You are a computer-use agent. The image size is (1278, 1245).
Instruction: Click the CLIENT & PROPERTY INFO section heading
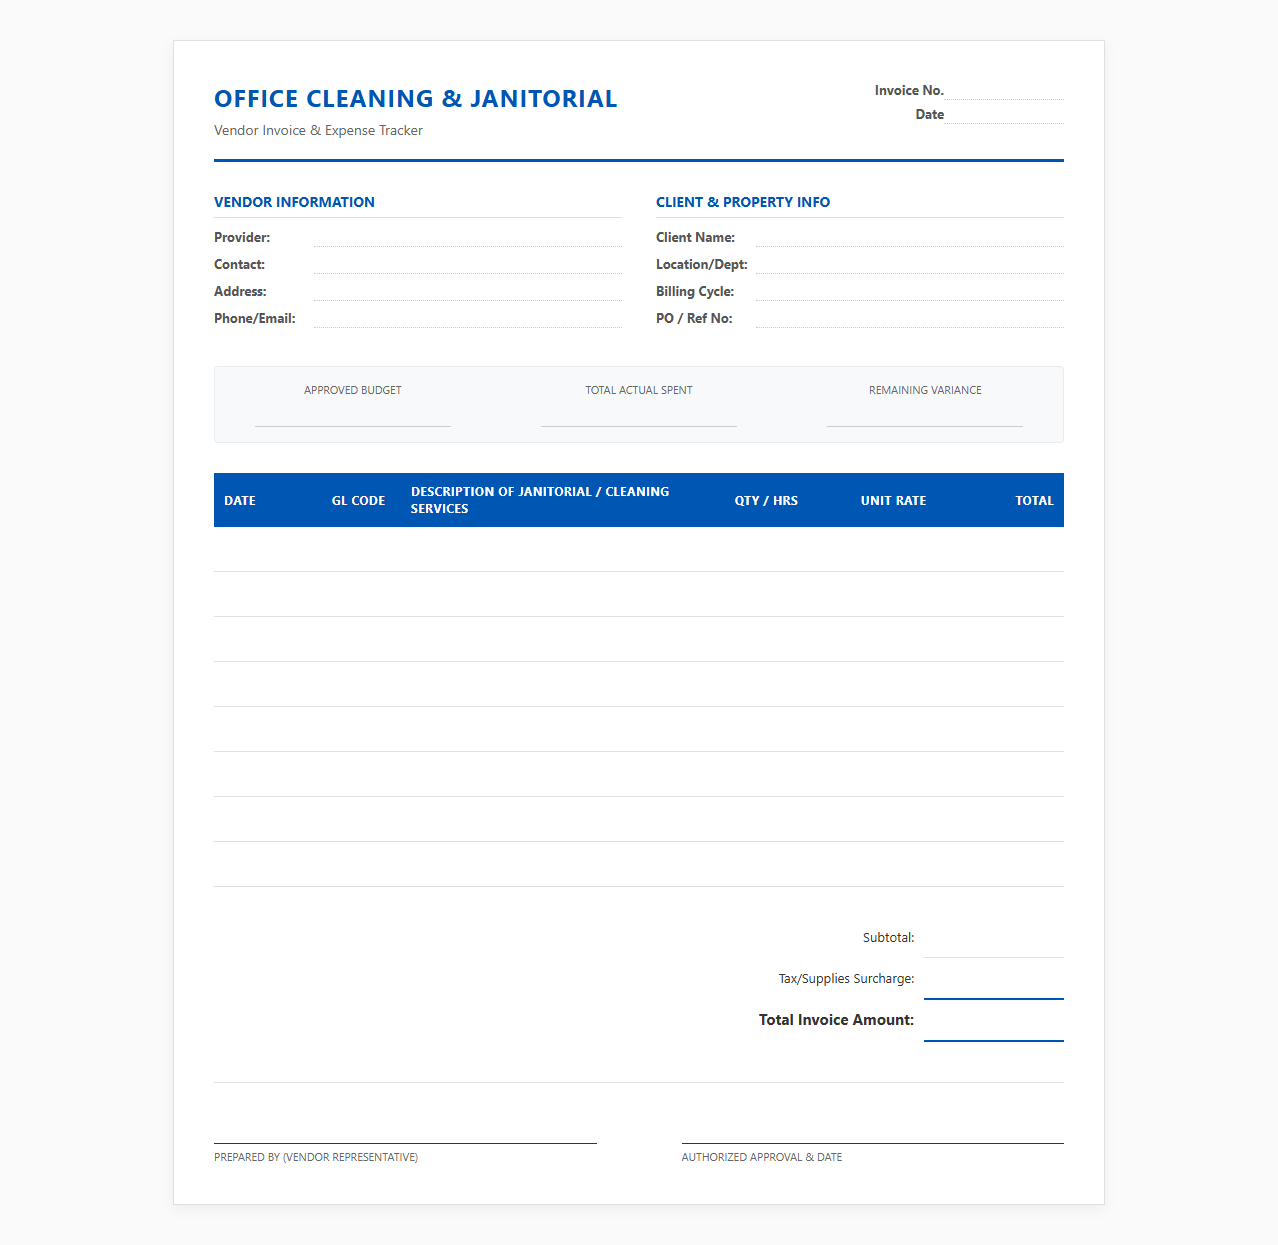[x=743, y=202]
